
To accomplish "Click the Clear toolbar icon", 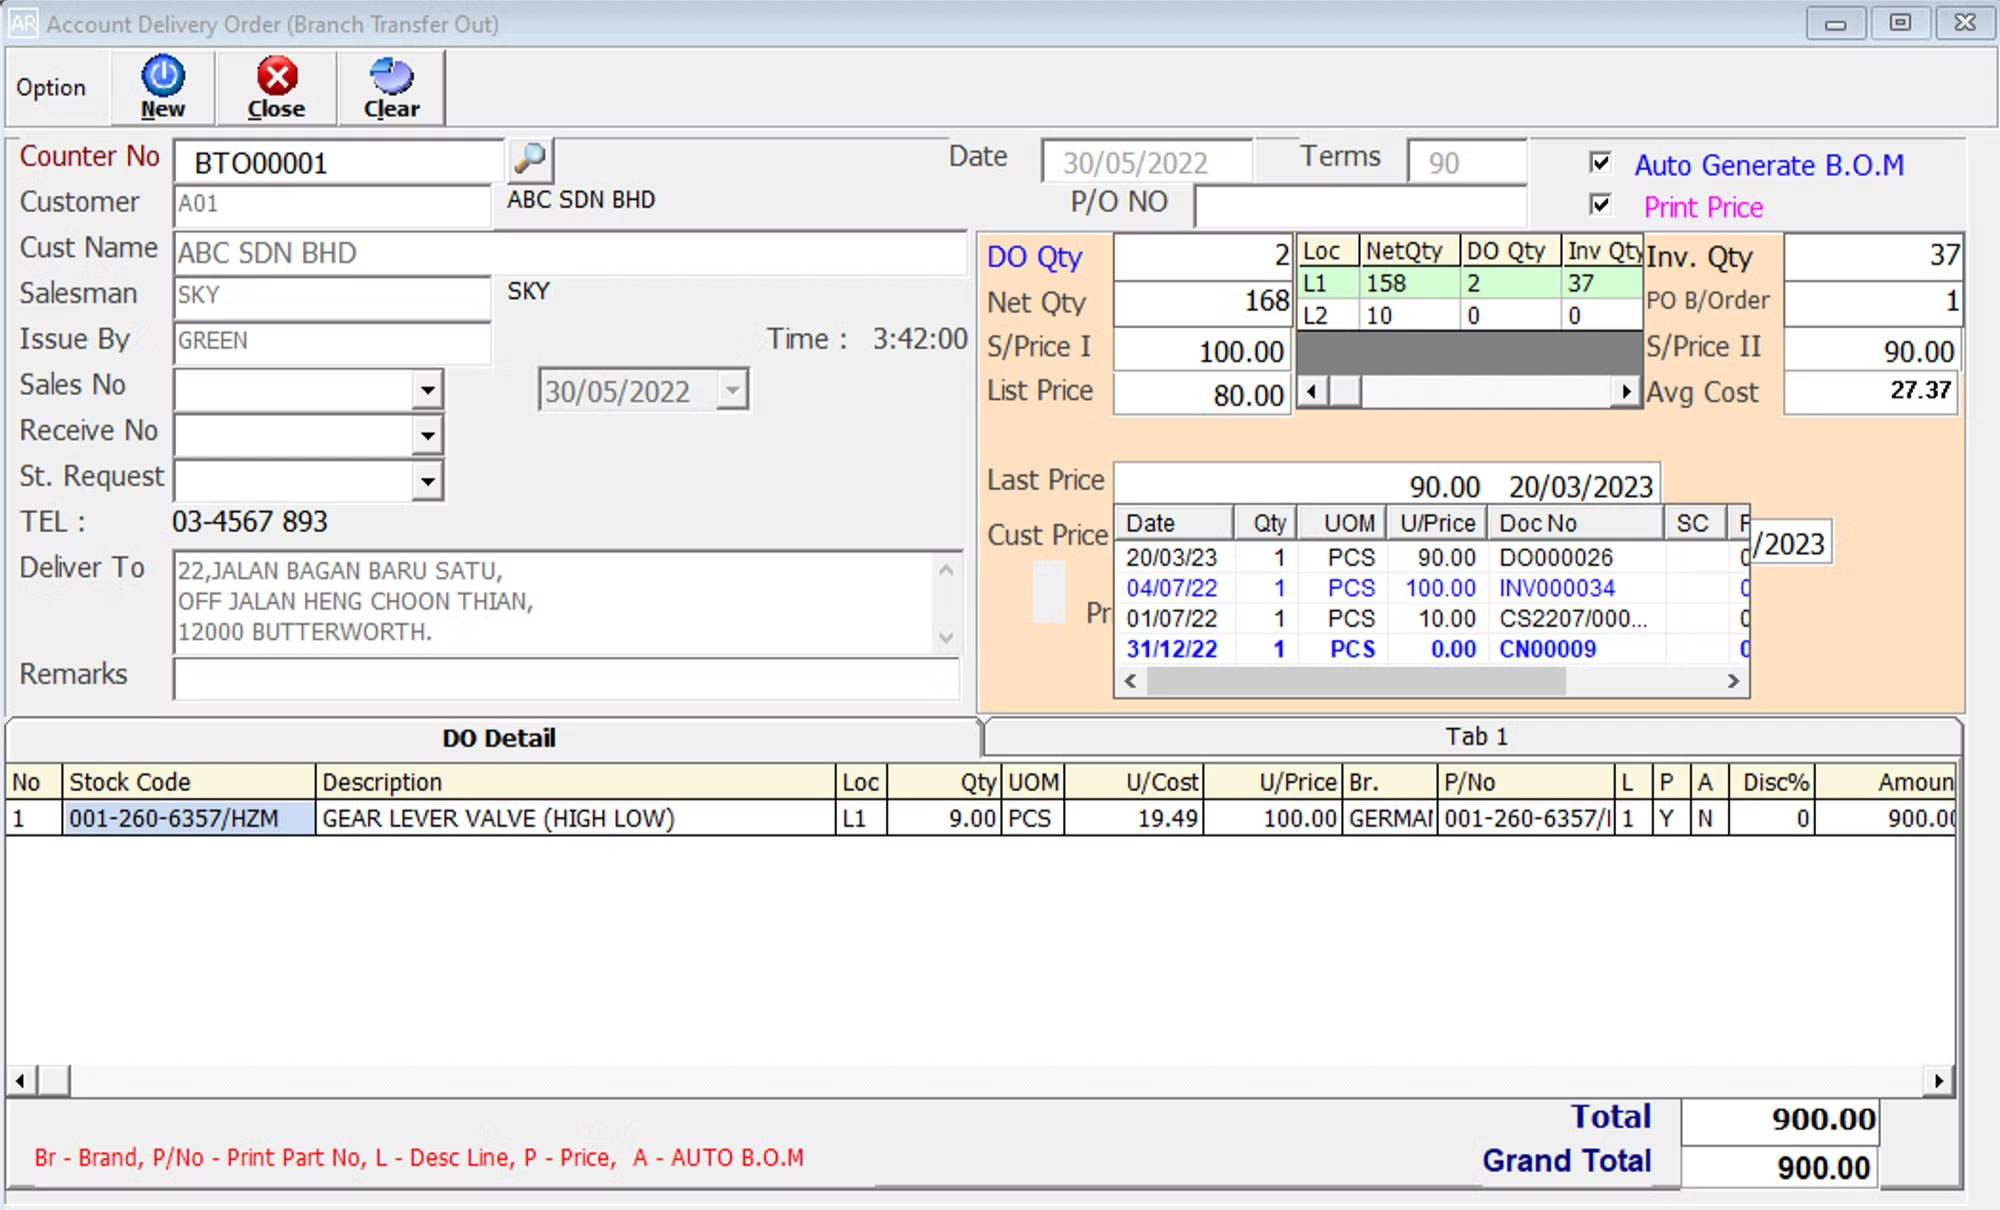I will click(x=391, y=87).
